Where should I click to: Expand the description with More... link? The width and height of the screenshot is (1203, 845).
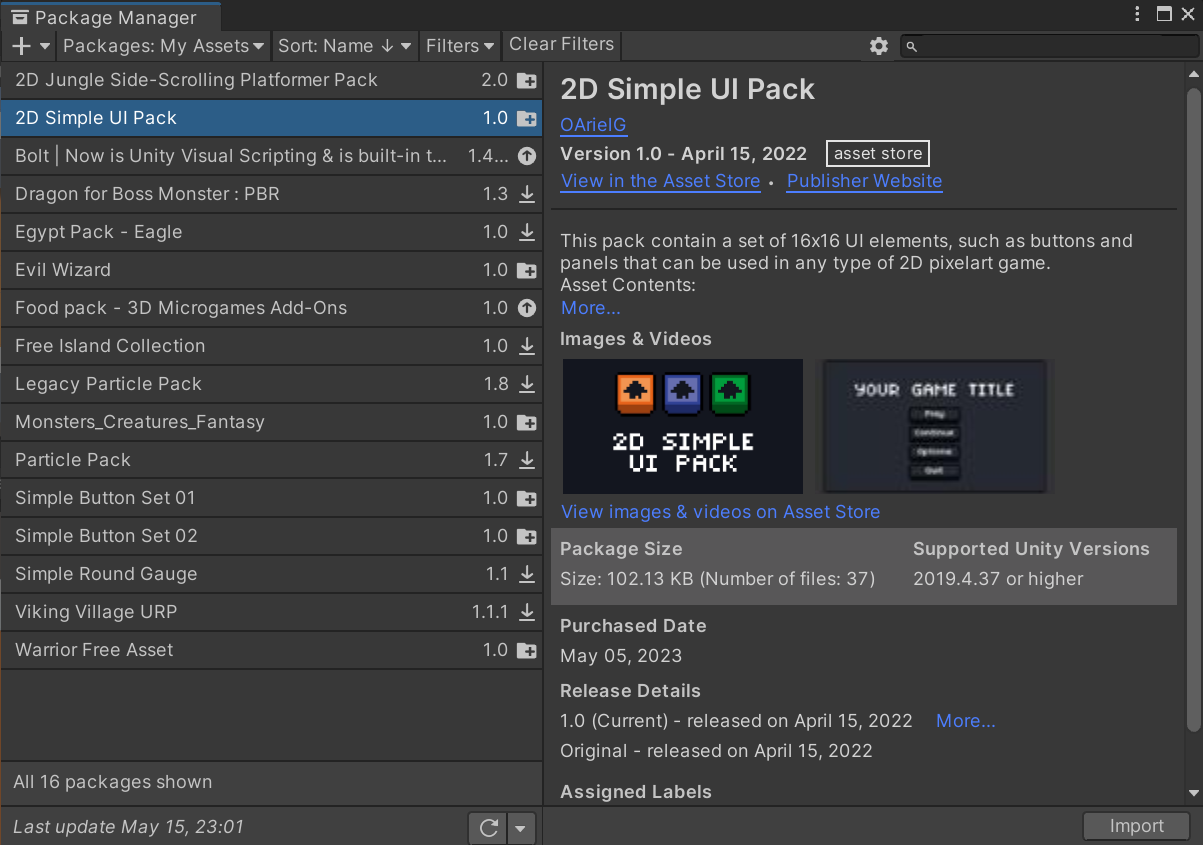591,308
